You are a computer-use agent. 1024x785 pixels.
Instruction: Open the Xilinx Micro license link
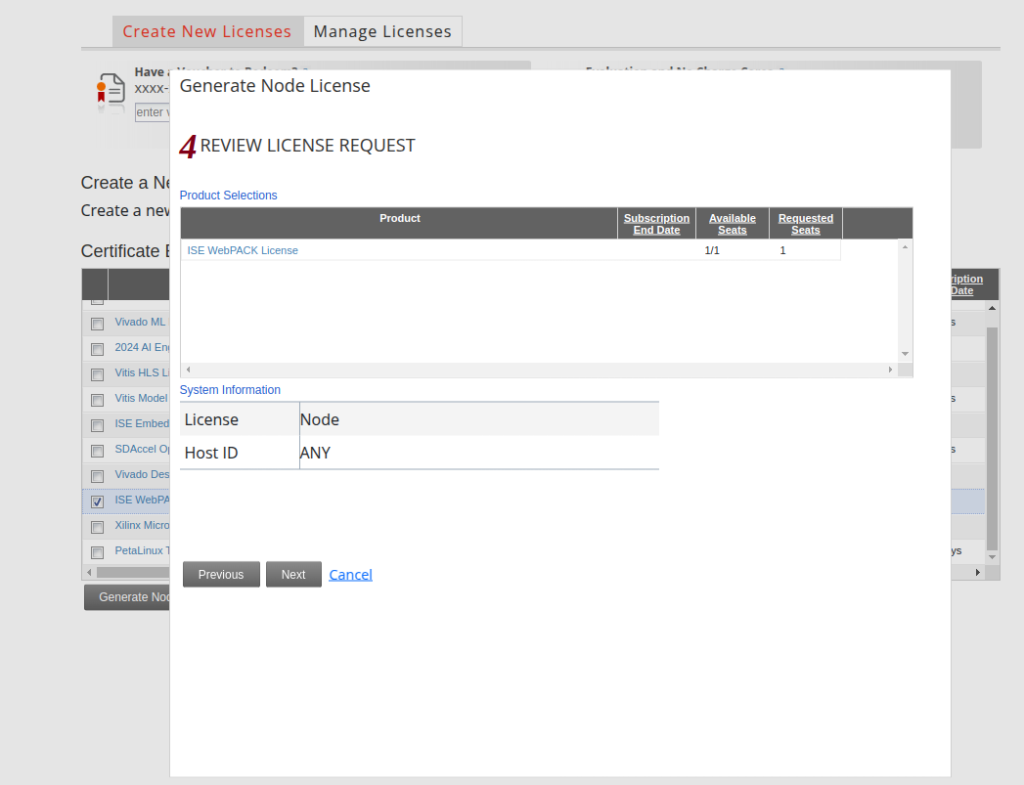tap(142, 525)
